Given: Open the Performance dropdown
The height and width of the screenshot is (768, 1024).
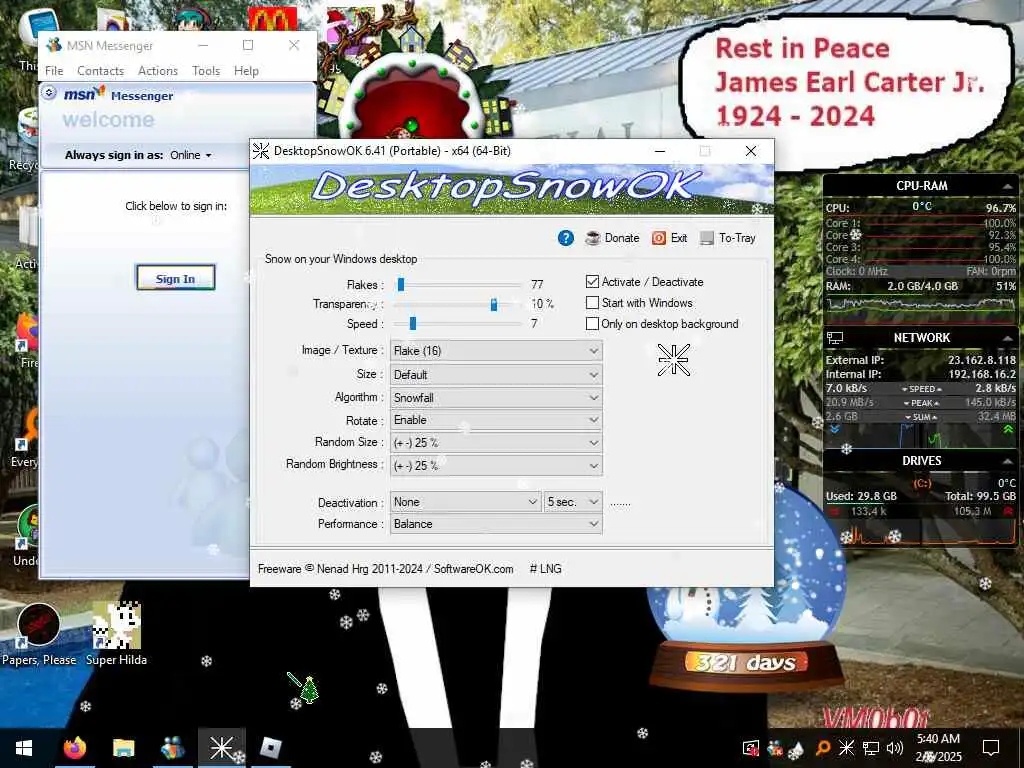Looking at the screenshot, I should coord(496,524).
